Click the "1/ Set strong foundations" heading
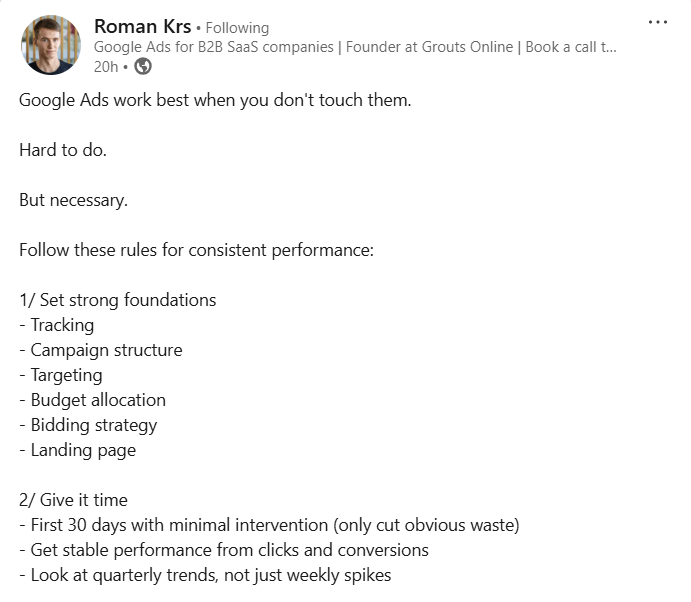This screenshot has height=602, width=691. click(117, 300)
